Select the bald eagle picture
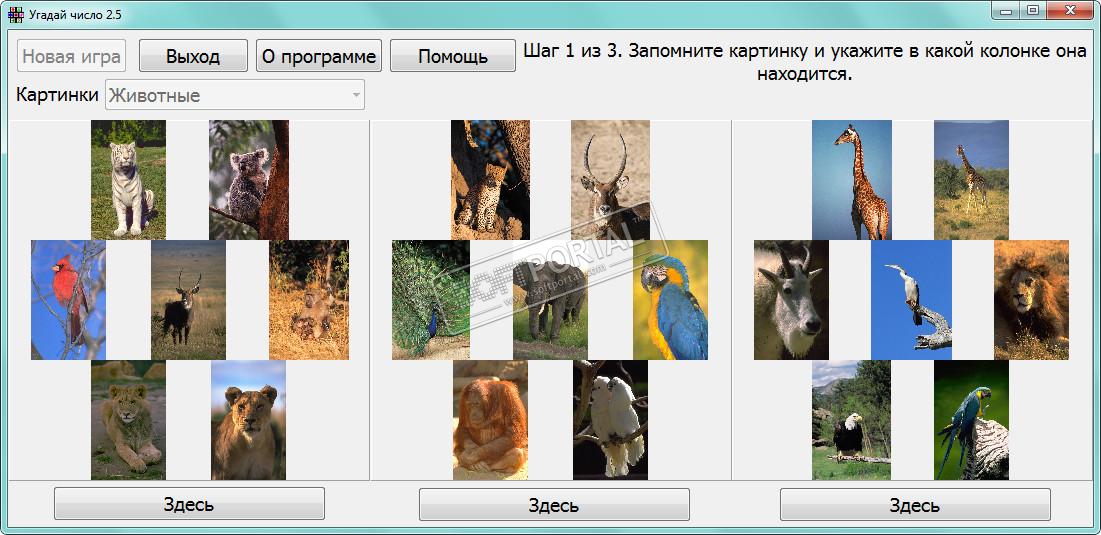 click(852, 420)
